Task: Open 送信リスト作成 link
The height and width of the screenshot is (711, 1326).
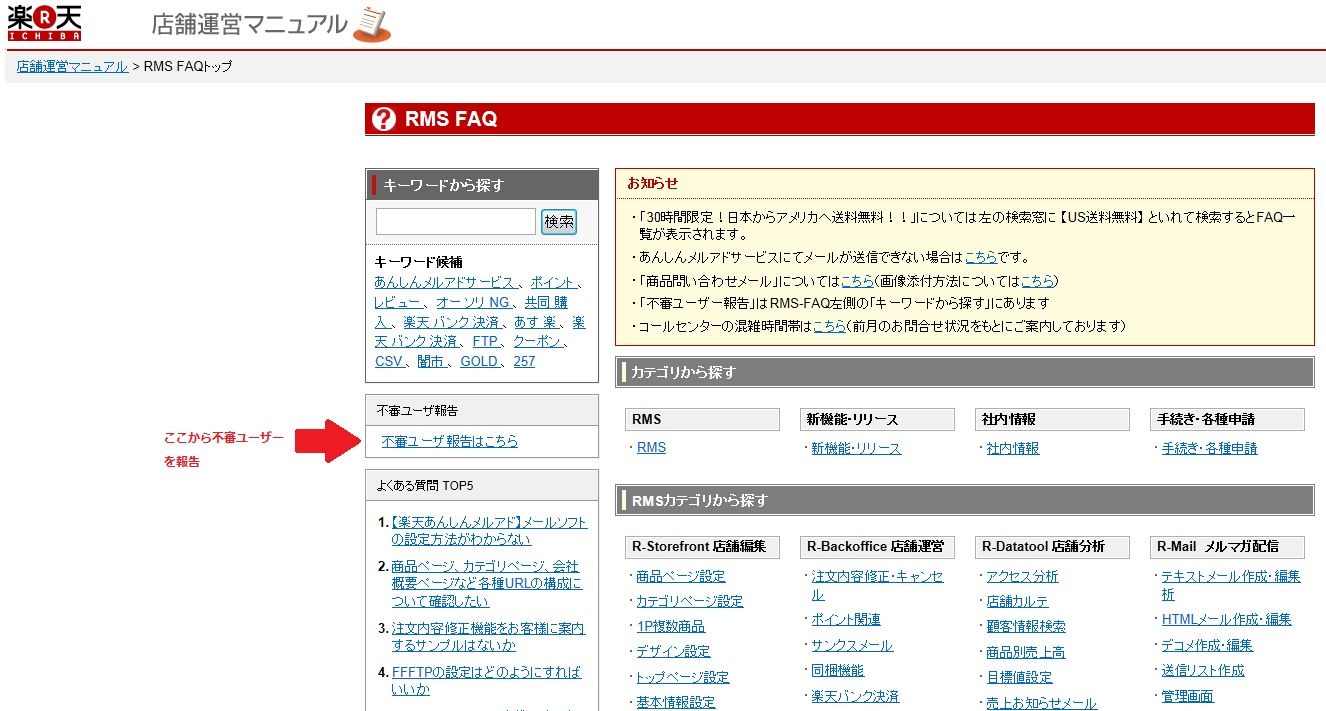Action: pyautogui.click(x=1203, y=670)
